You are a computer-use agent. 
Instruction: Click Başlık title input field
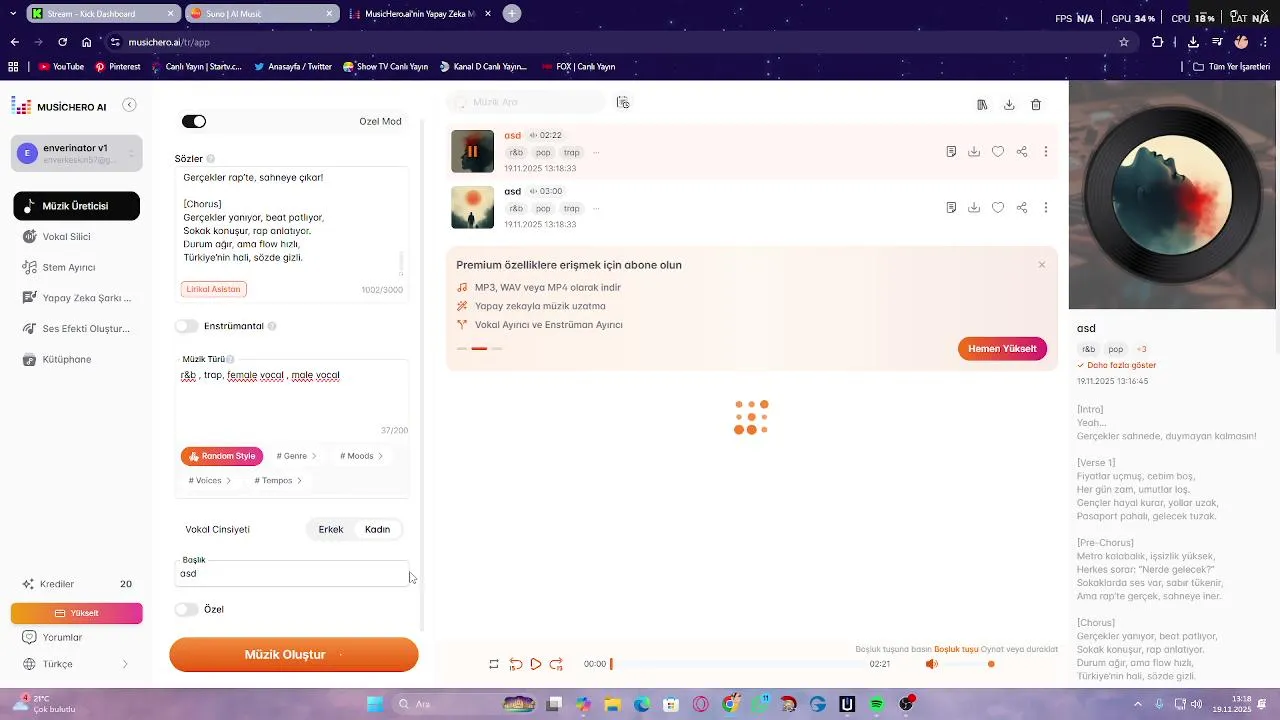pos(292,574)
